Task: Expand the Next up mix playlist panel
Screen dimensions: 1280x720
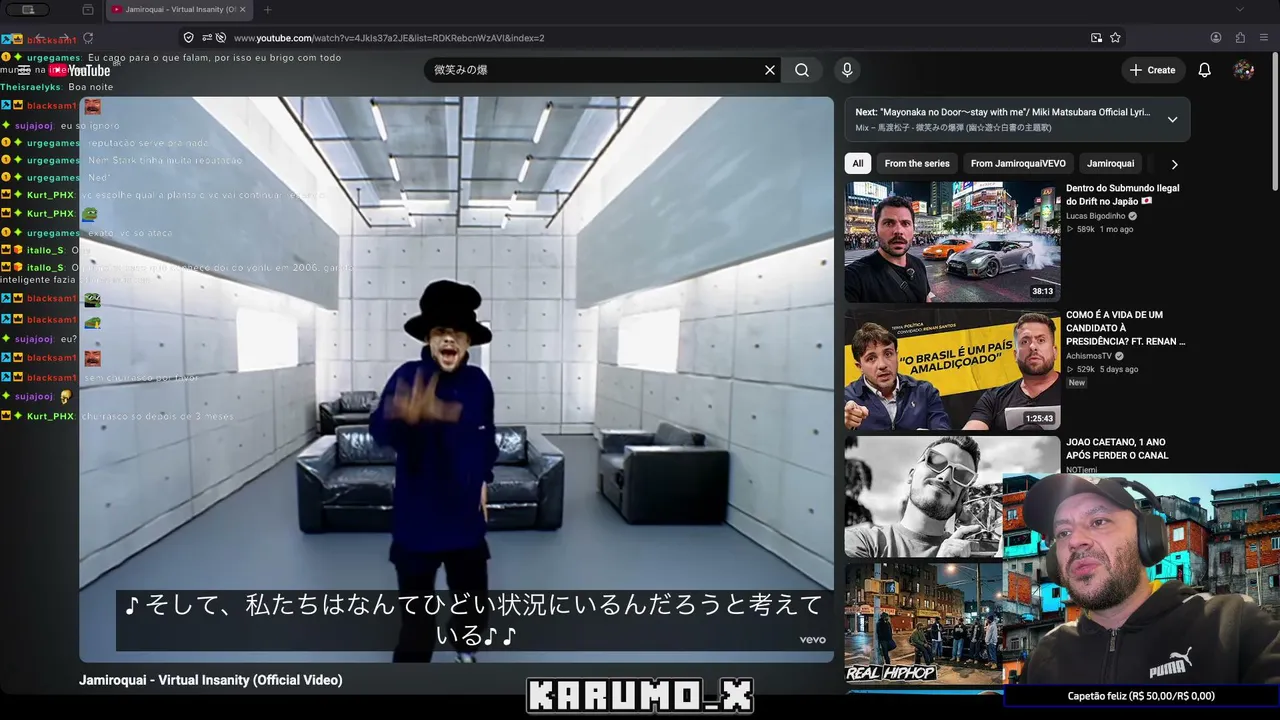Action: (1172, 120)
